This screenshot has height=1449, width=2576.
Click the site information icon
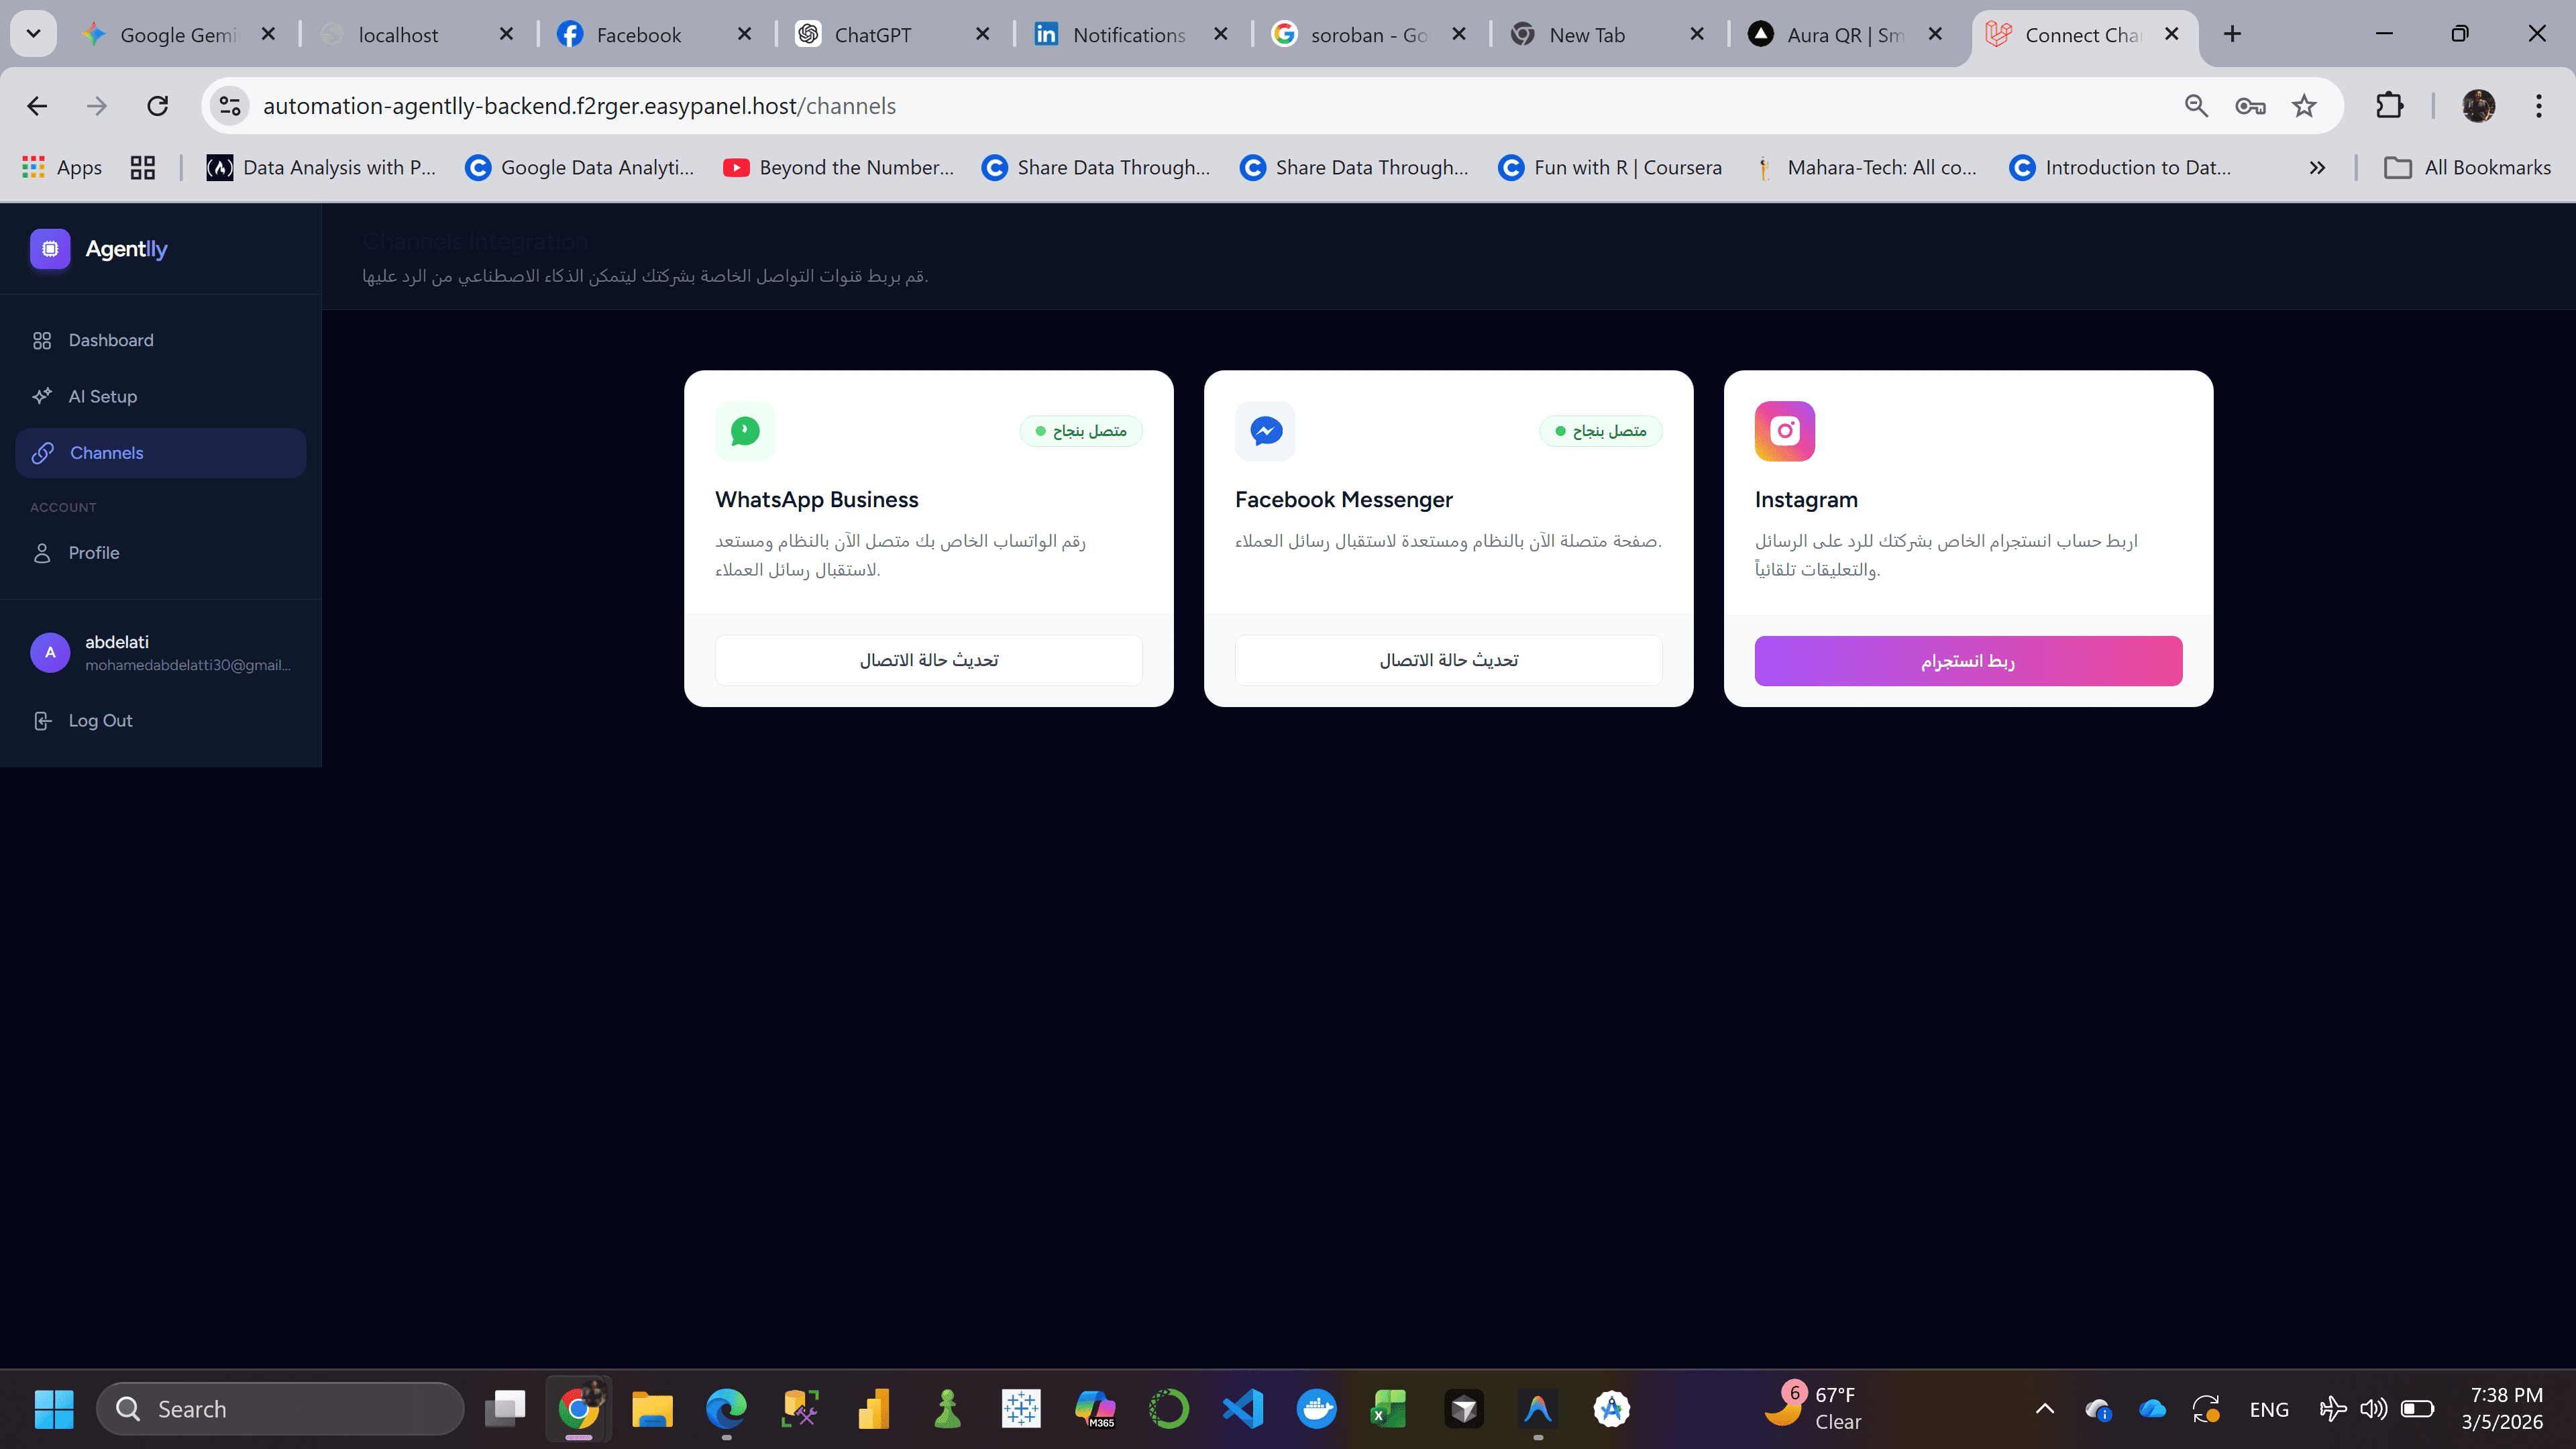tap(230, 106)
